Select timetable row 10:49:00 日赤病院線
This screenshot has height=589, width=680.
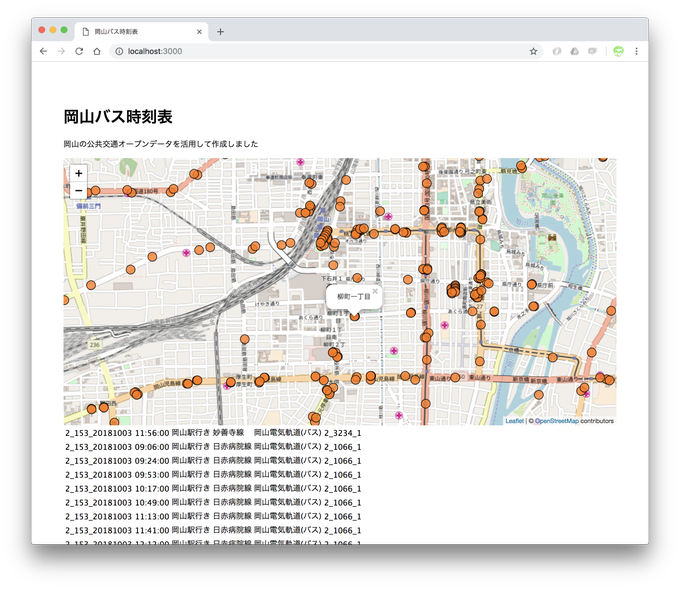pos(213,502)
